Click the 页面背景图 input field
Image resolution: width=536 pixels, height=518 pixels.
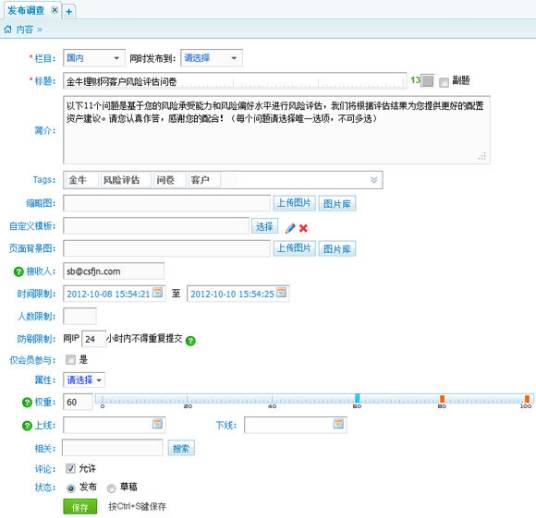pos(167,249)
